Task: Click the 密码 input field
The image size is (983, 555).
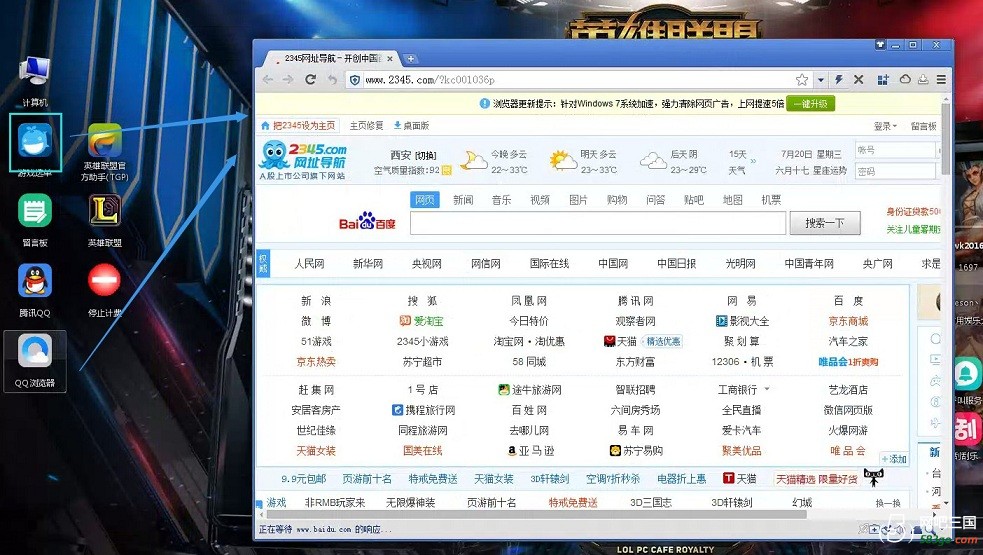Action: click(895, 171)
